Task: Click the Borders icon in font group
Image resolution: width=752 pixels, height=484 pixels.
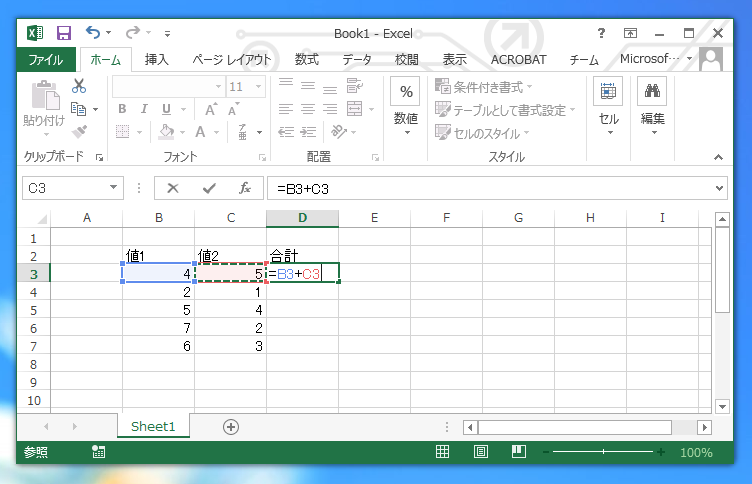Action: pyautogui.click(x=123, y=131)
